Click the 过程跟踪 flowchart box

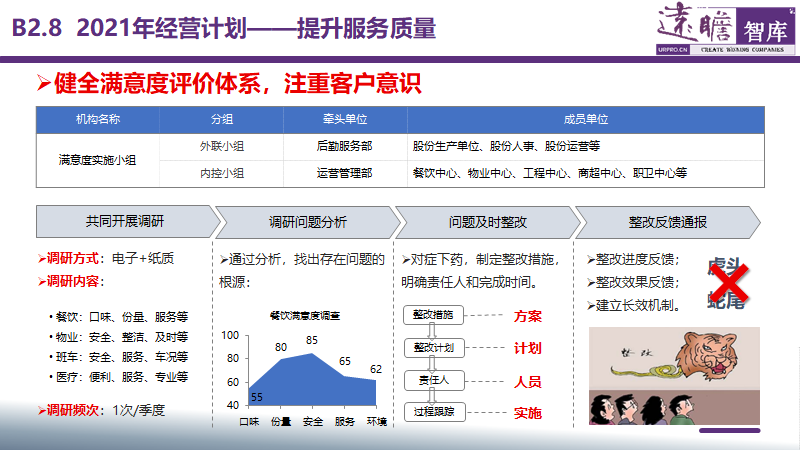(x=434, y=411)
